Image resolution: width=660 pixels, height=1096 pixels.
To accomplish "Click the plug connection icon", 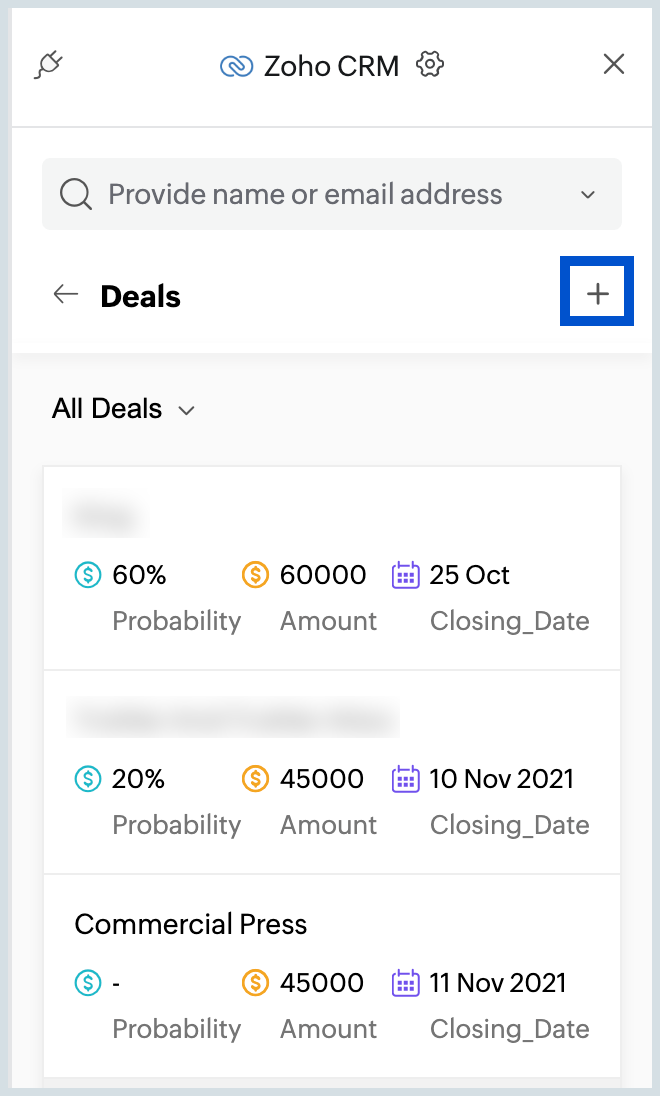I will point(49,65).
